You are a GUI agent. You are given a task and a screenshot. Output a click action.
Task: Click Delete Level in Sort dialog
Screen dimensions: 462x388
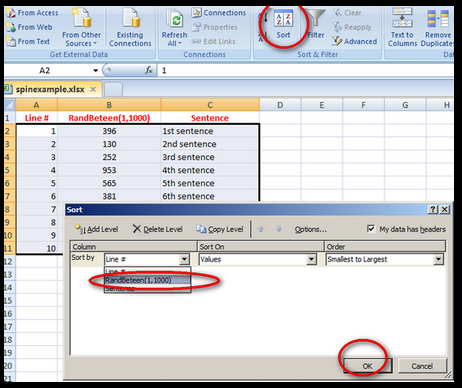(158, 229)
